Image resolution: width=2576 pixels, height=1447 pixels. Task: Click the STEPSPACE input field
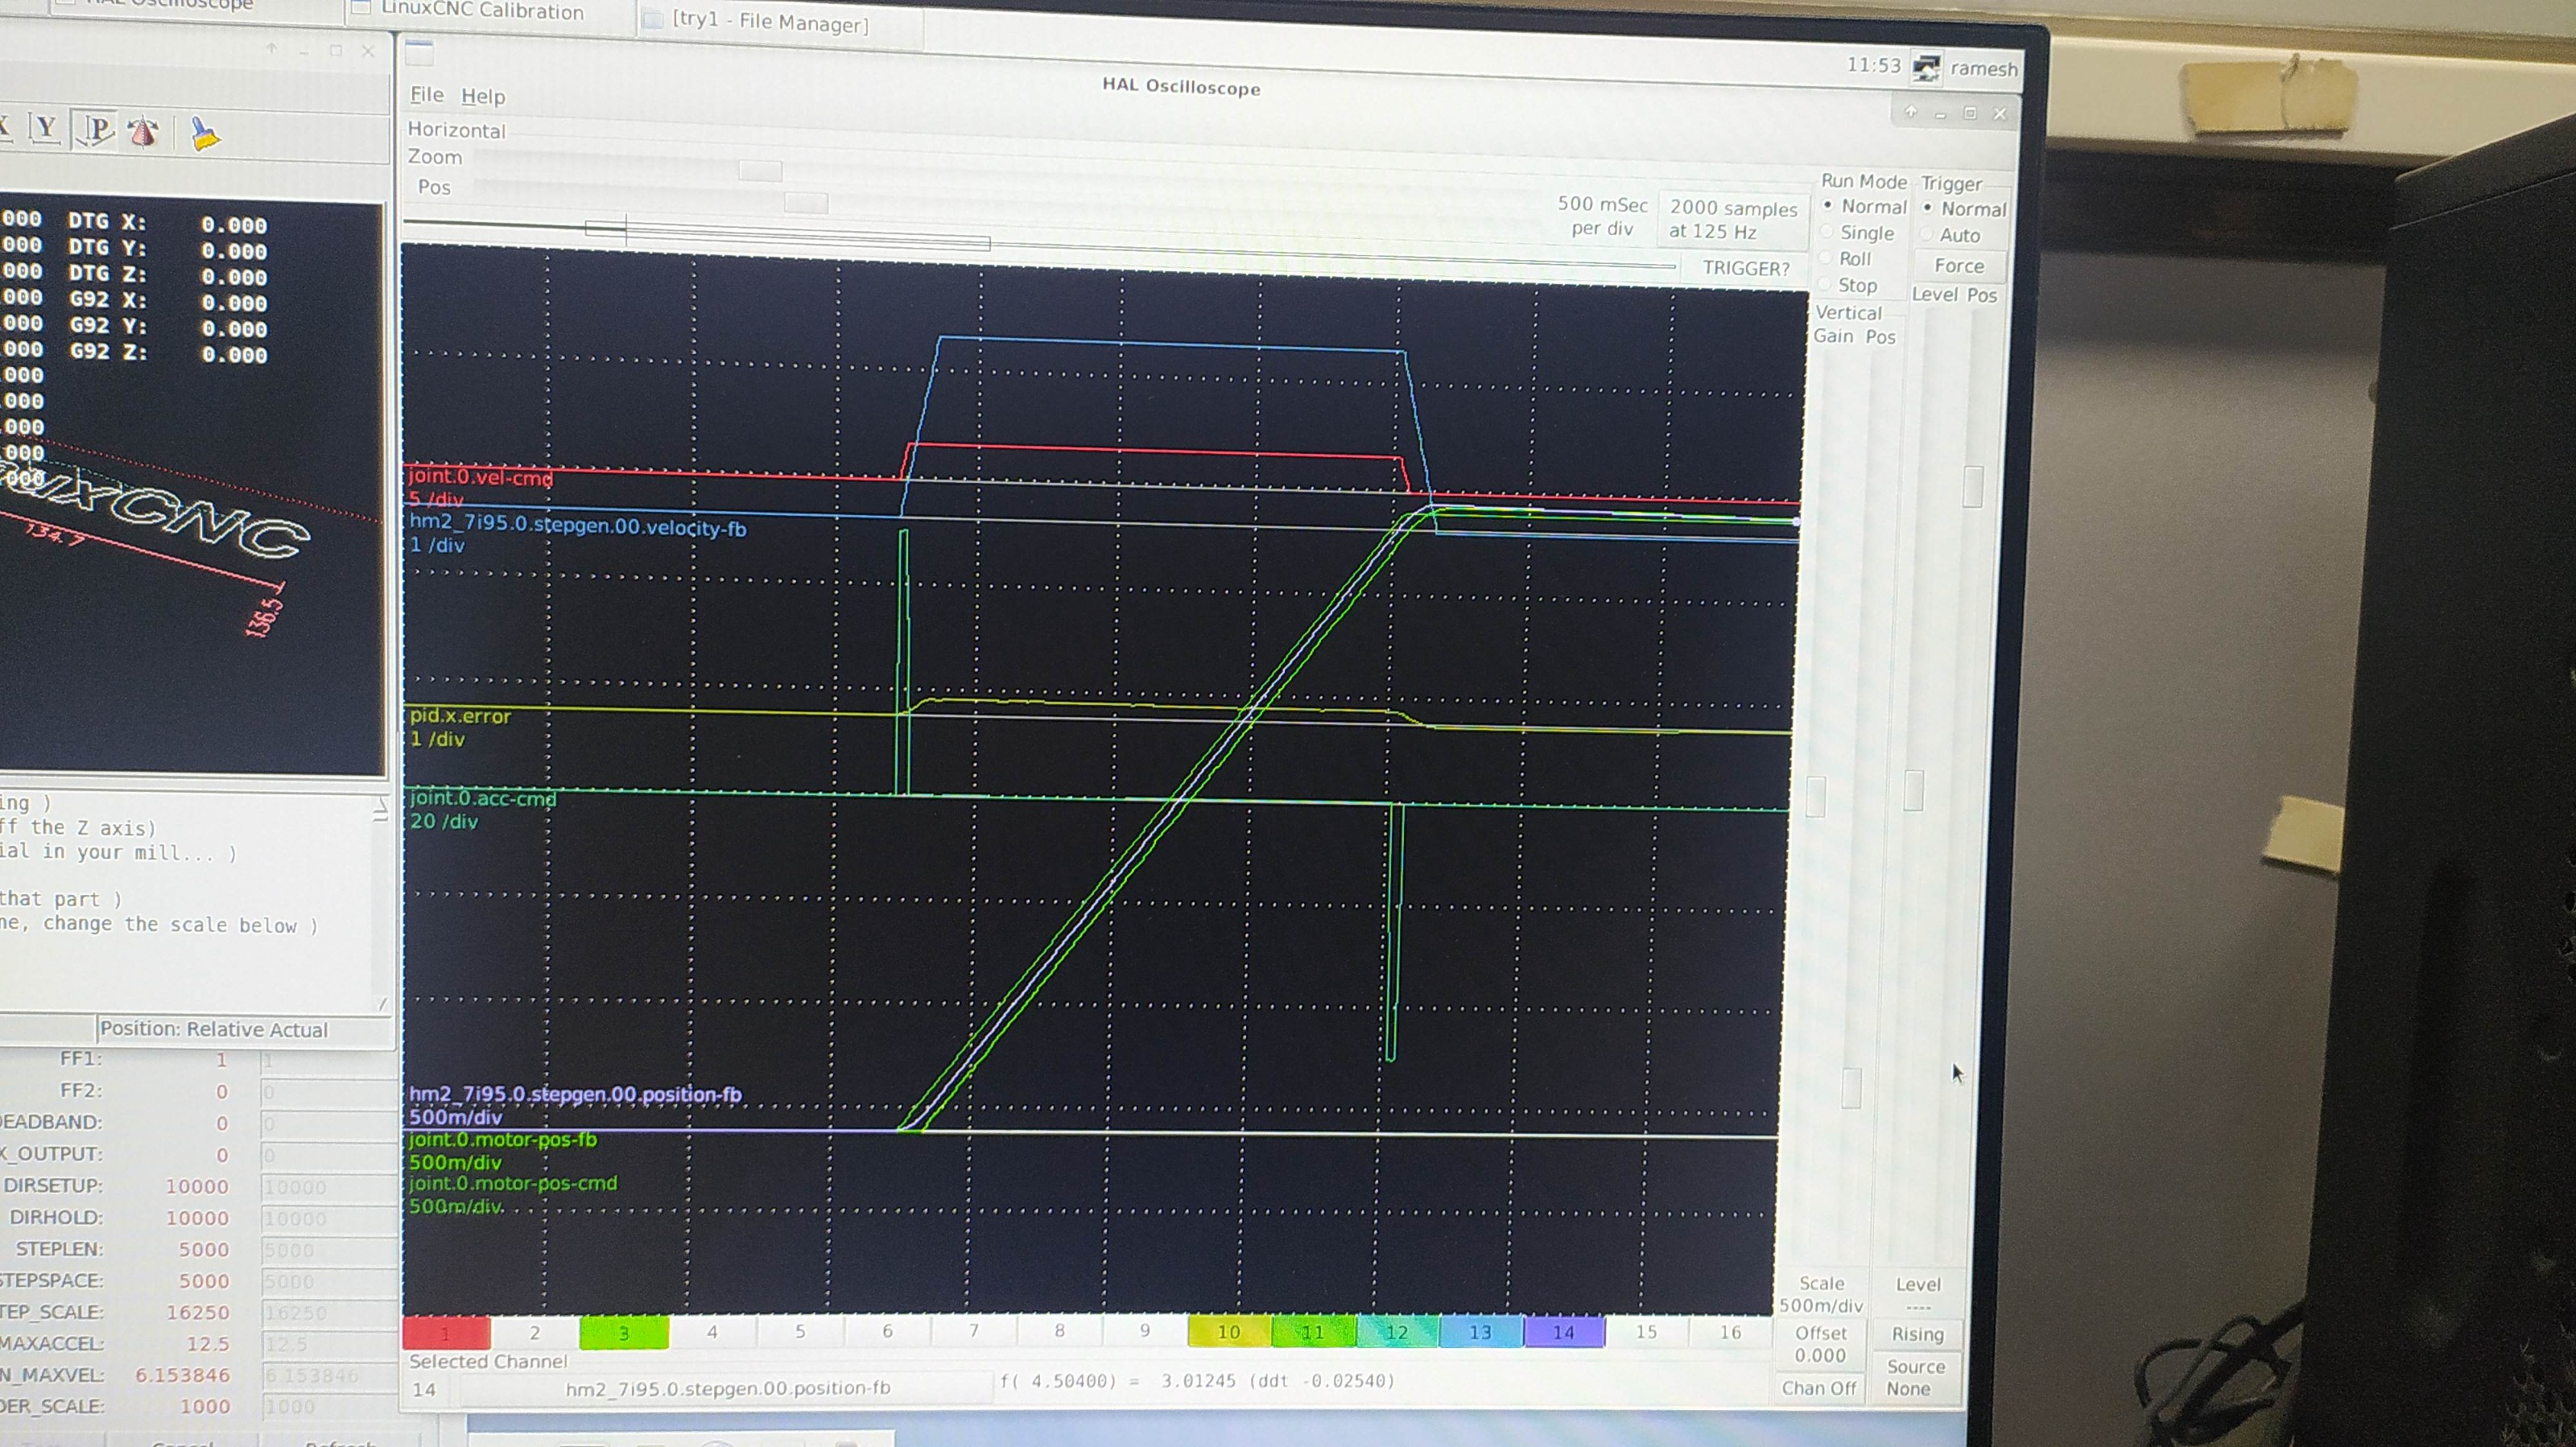tap(328, 1281)
